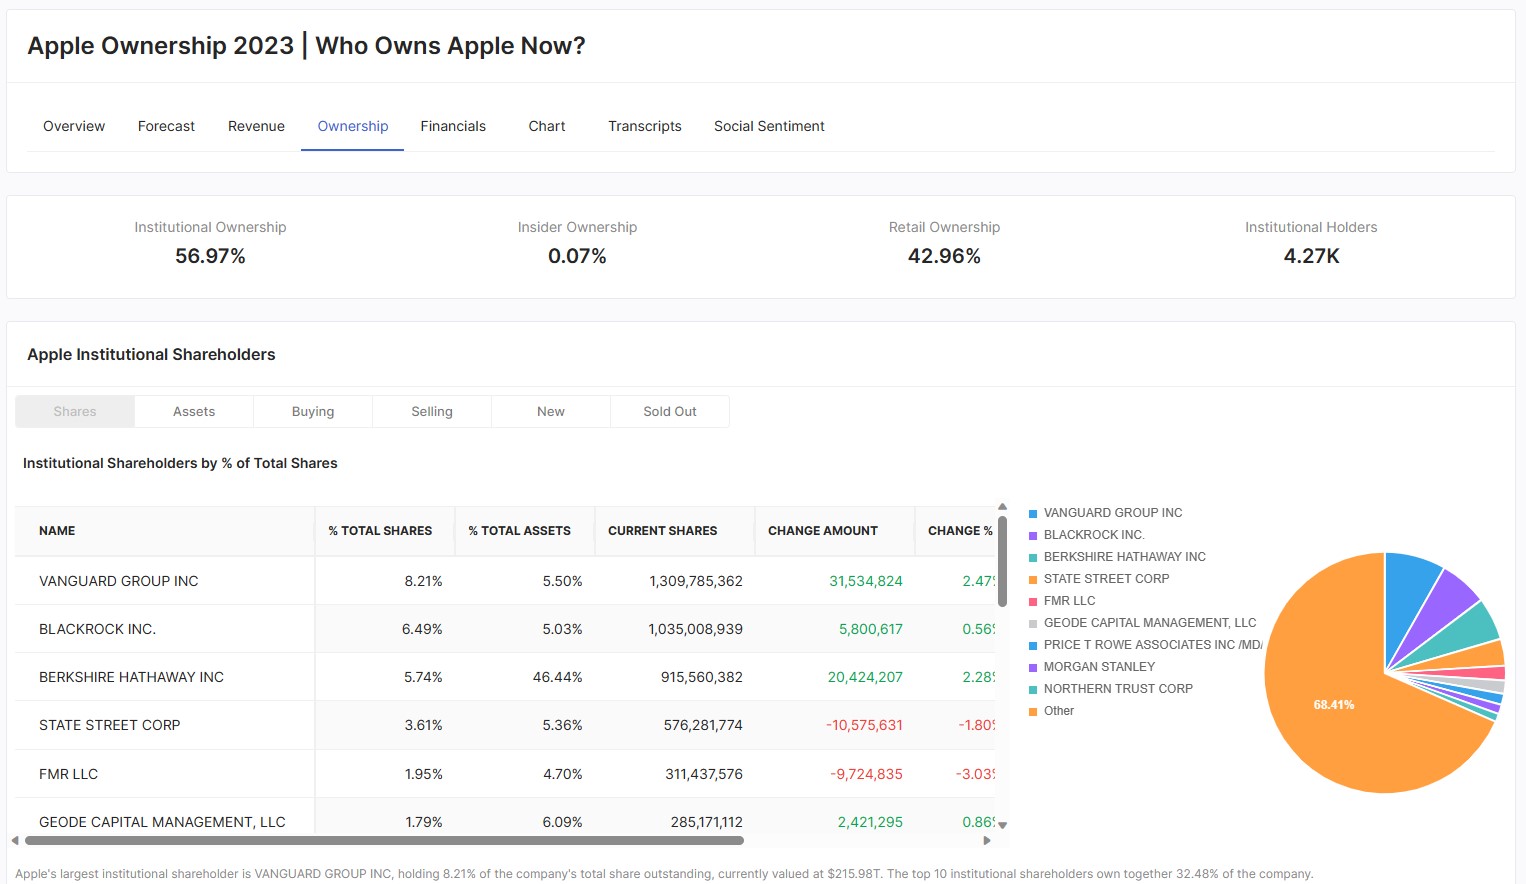Screen dimensions: 1526x884
Task: Switch table to Buying view
Action: (x=313, y=411)
